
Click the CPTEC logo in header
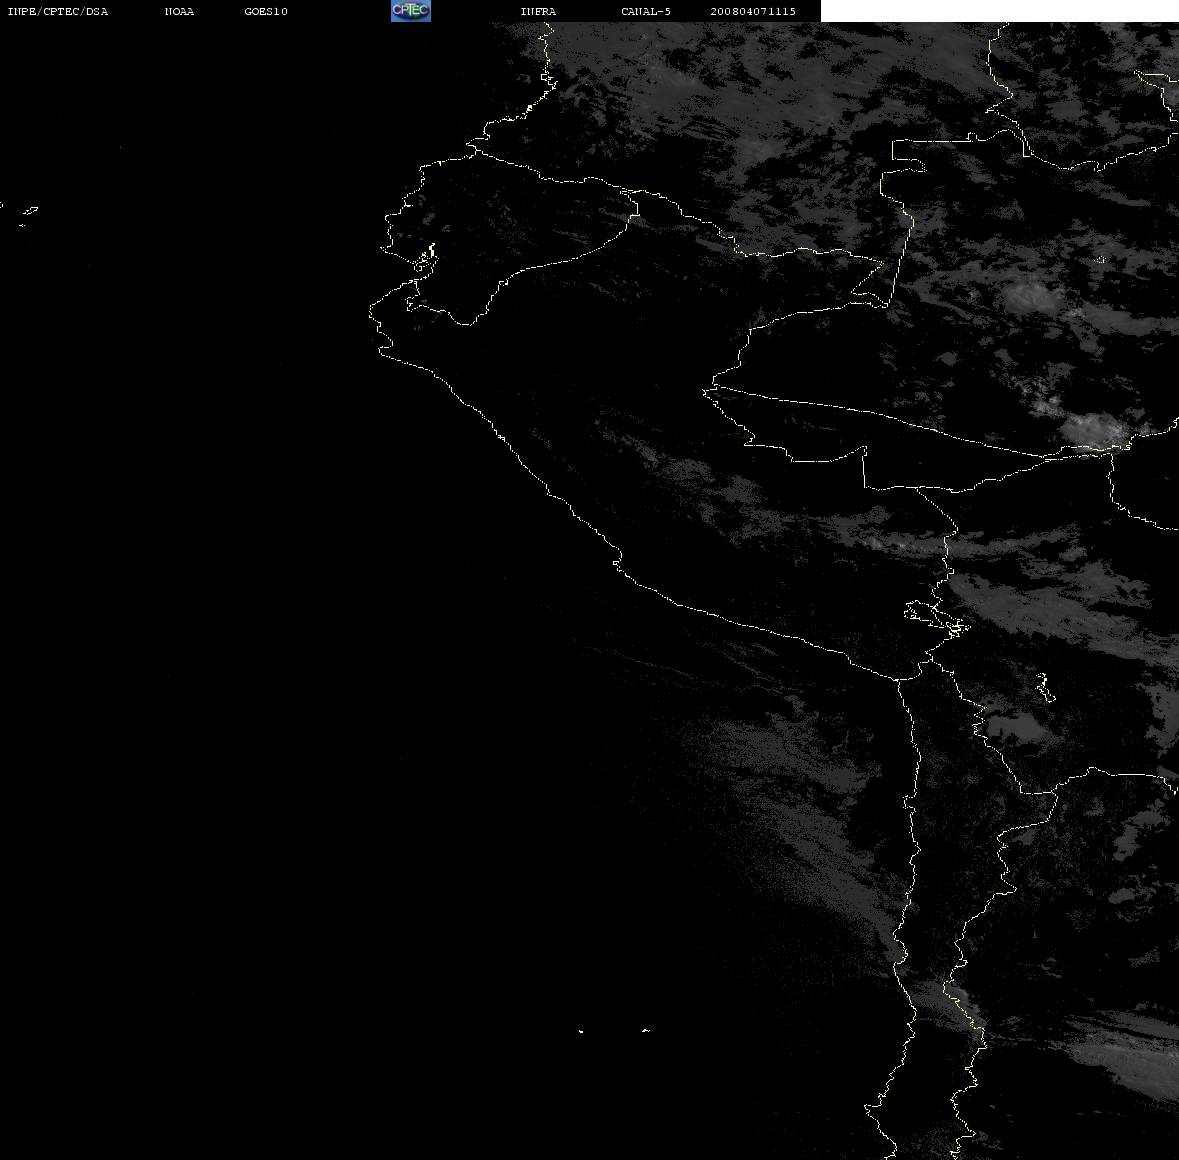(411, 11)
